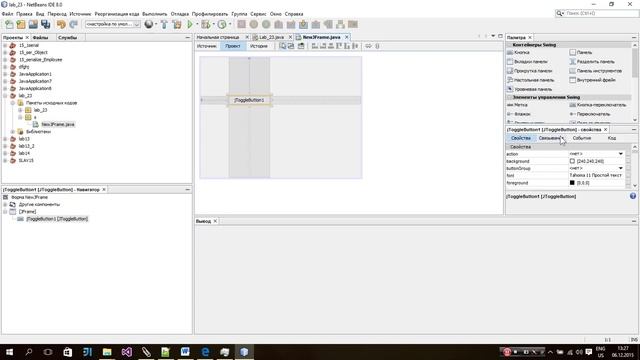Expand the lab13 project node
Screen dimensions: 640x360
5,139
